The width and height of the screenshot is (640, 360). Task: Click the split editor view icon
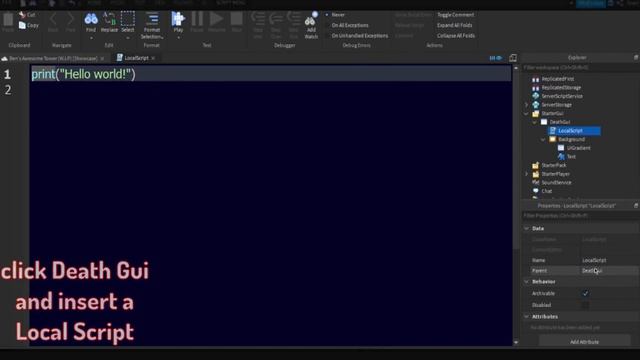click(513, 58)
